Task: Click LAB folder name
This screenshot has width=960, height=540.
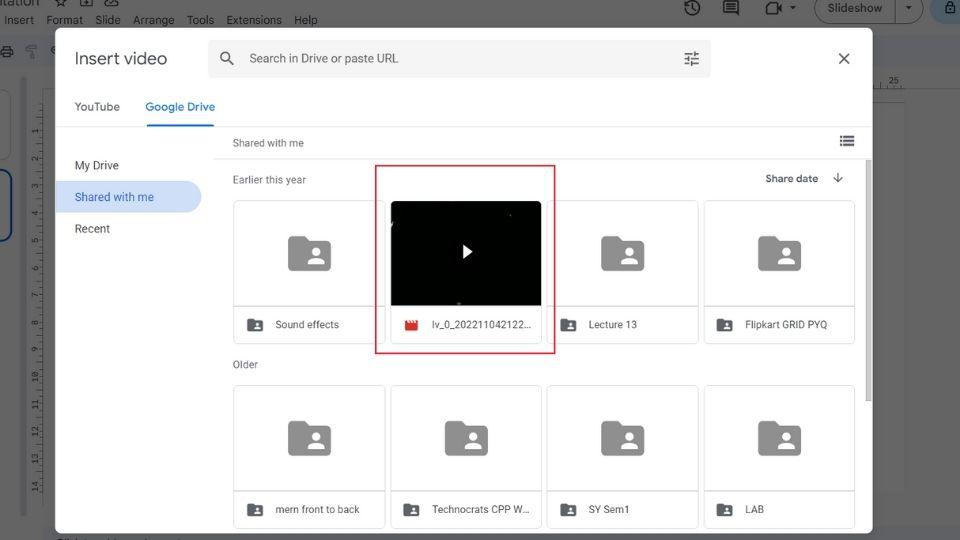Action: pos(754,509)
